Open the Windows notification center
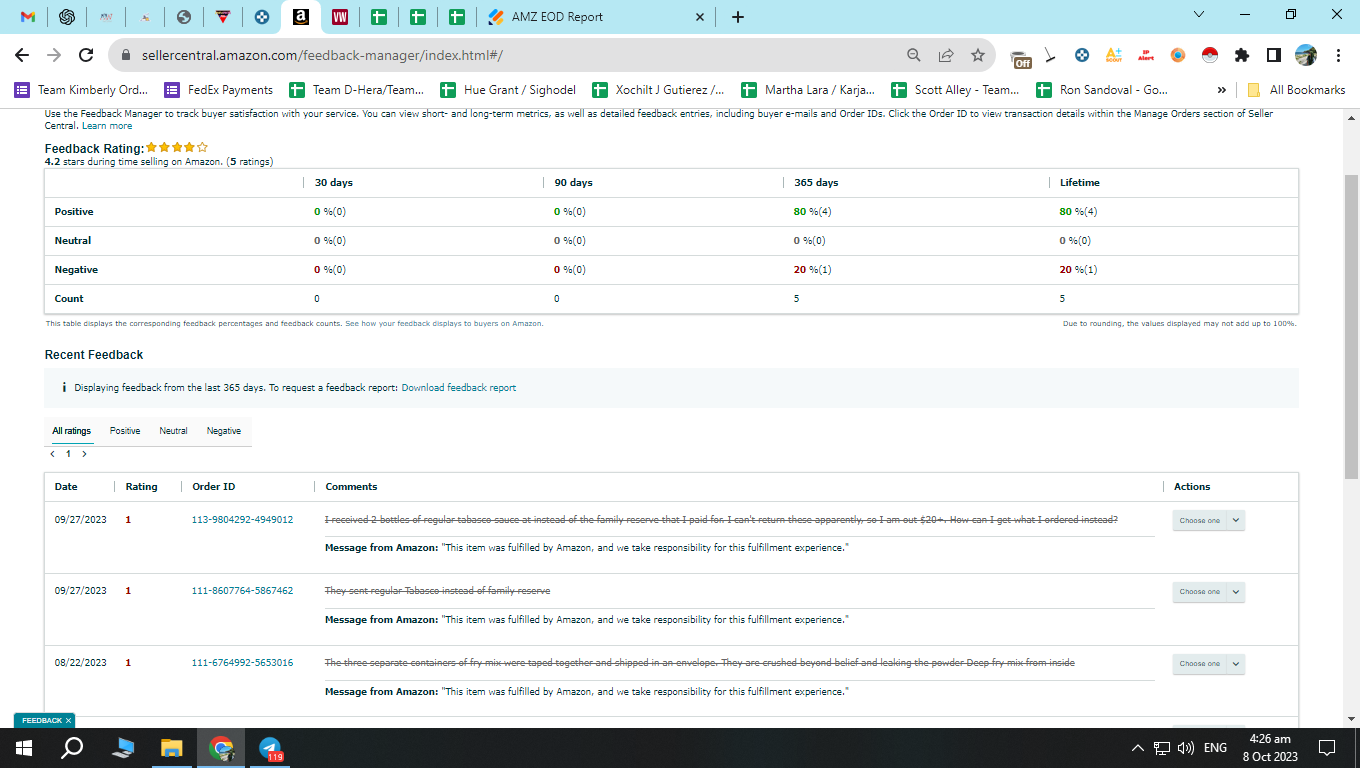The width and height of the screenshot is (1360, 768). [1327, 748]
